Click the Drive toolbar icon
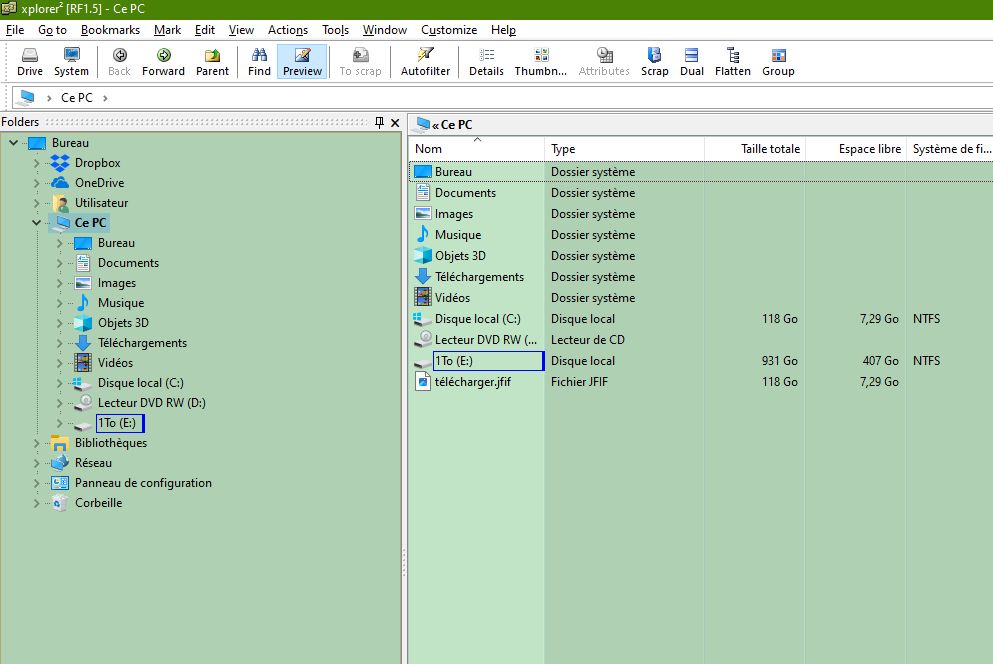 30,61
